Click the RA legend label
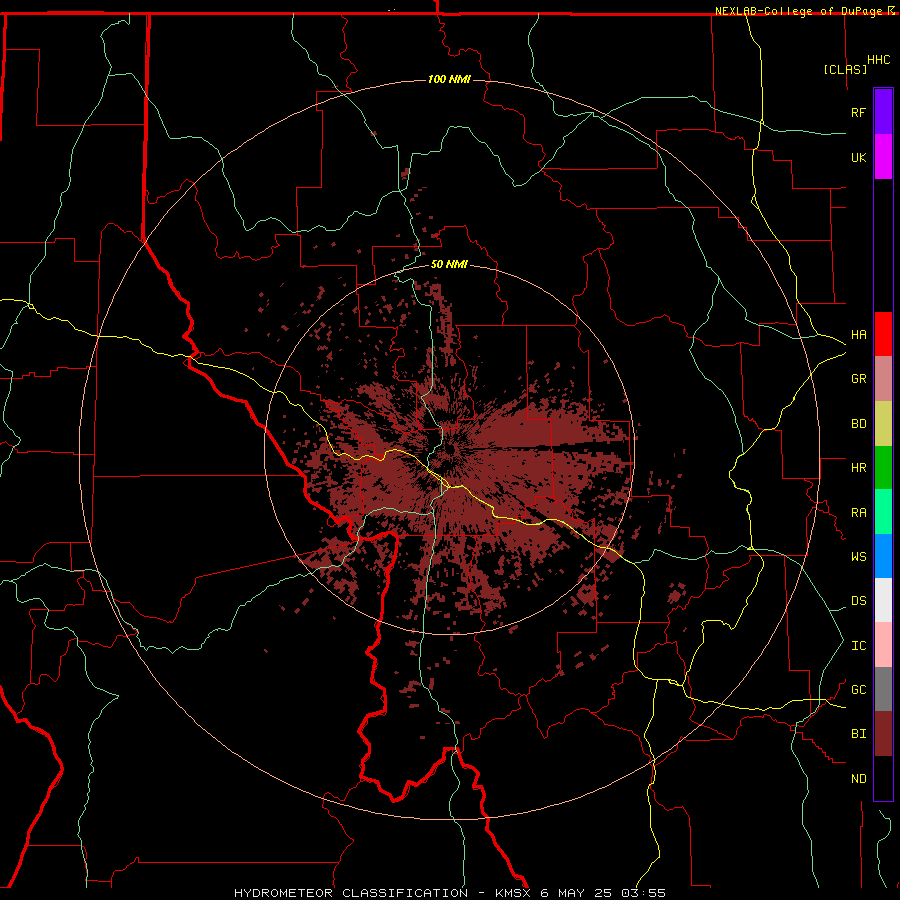This screenshot has width=900, height=900. pyautogui.click(x=858, y=513)
